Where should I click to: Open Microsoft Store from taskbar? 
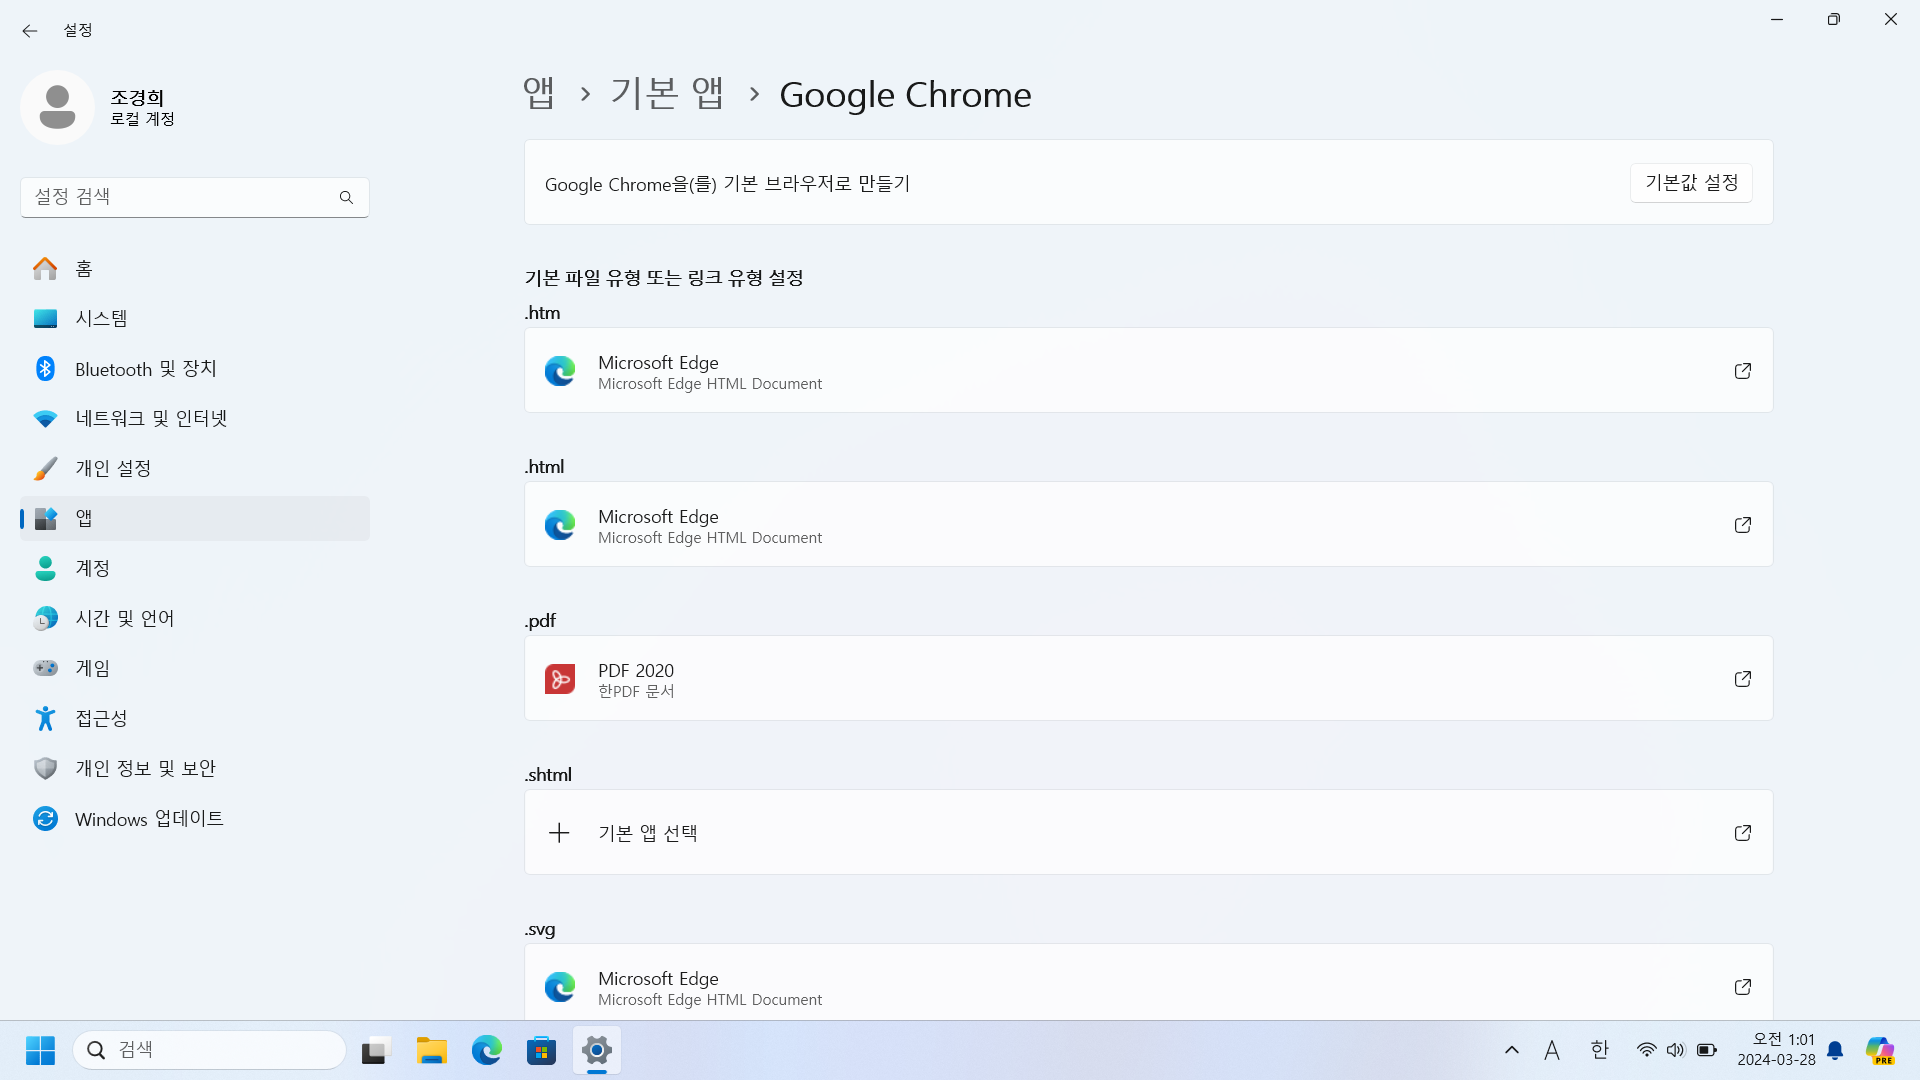click(541, 1050)
